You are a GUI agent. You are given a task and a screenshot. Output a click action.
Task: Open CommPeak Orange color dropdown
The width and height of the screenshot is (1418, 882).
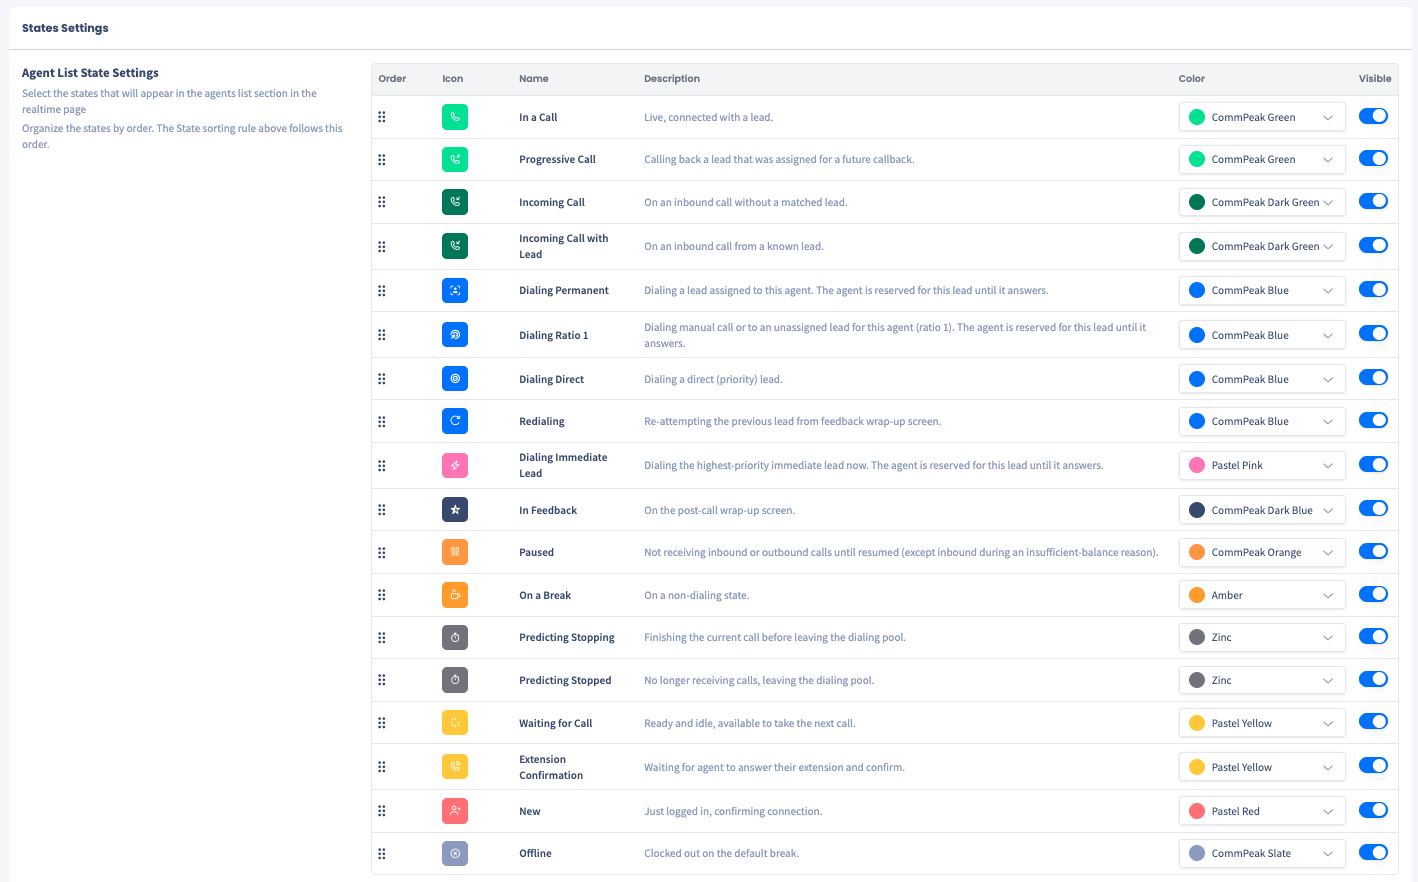pos(1262,552)
